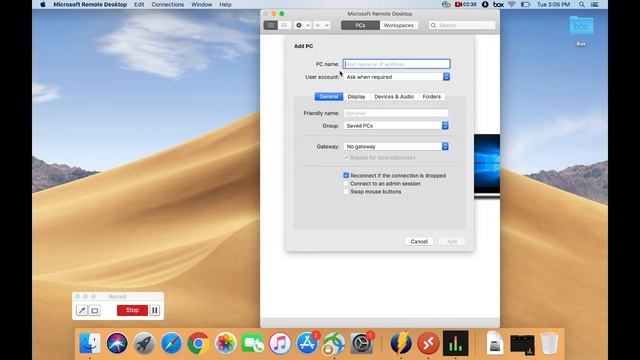The width and height of the screenshot is (640, 360).
Task: Open the gear settings menu in toolbar
Action: (302, 25)
